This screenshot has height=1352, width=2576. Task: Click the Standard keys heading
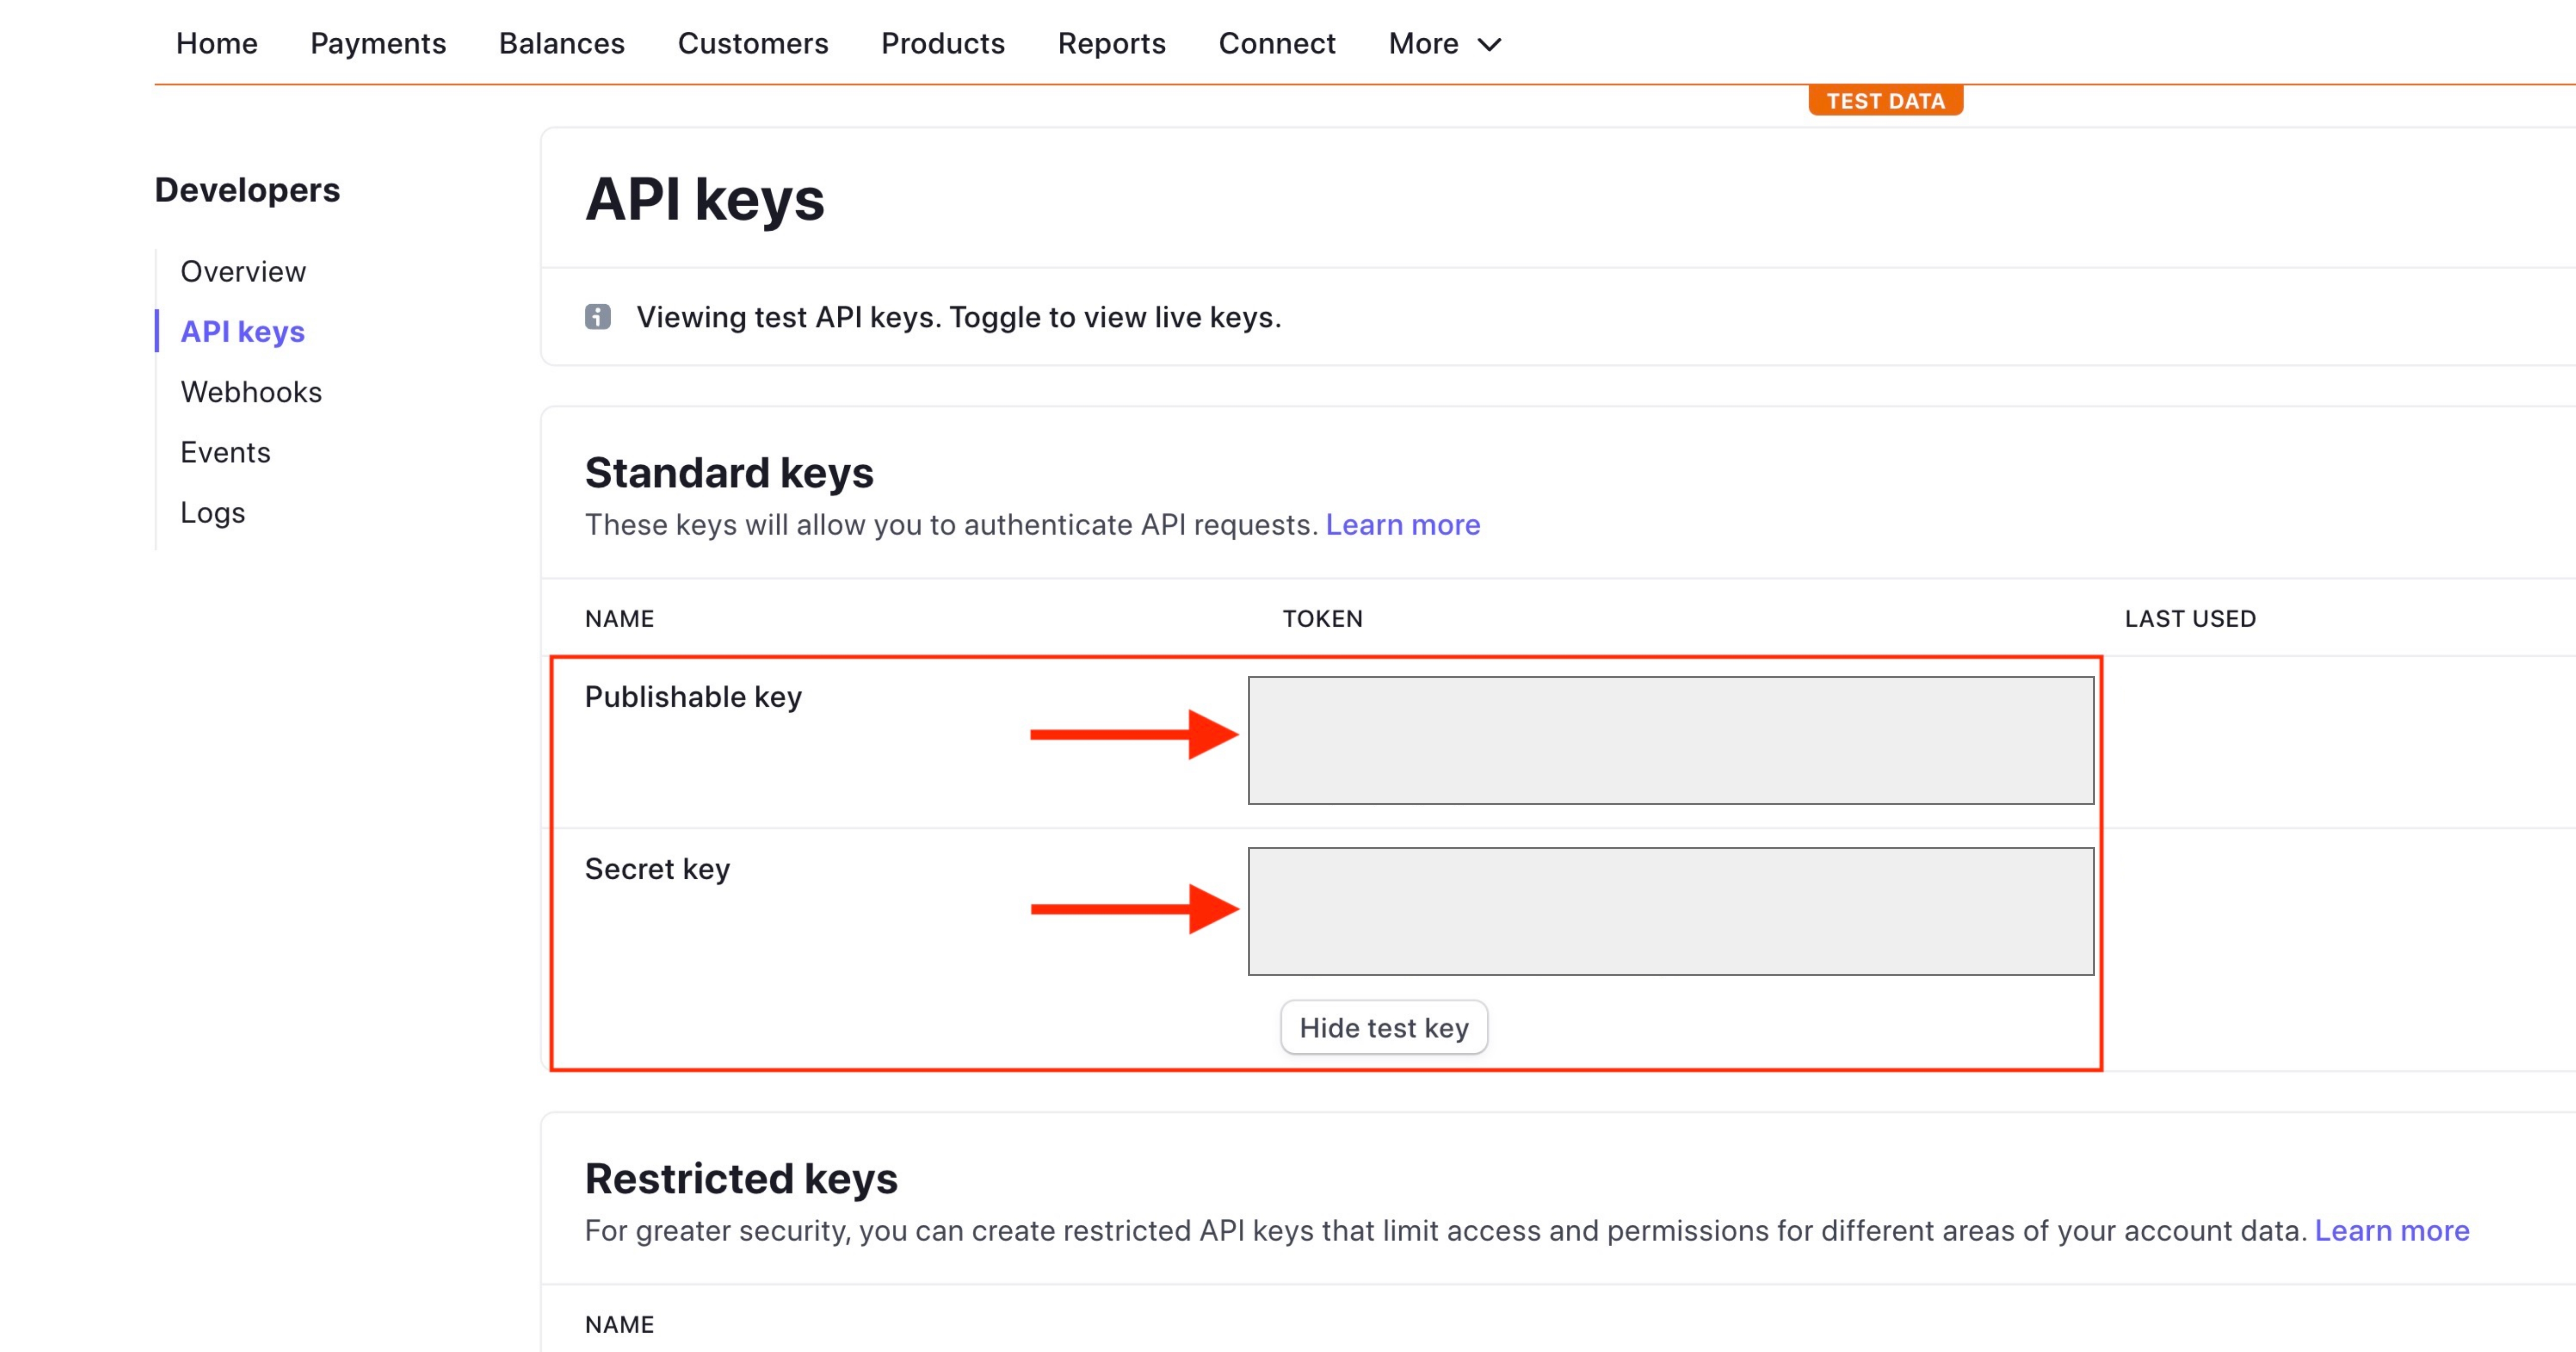pyautogui.click(x=729, y=473)
